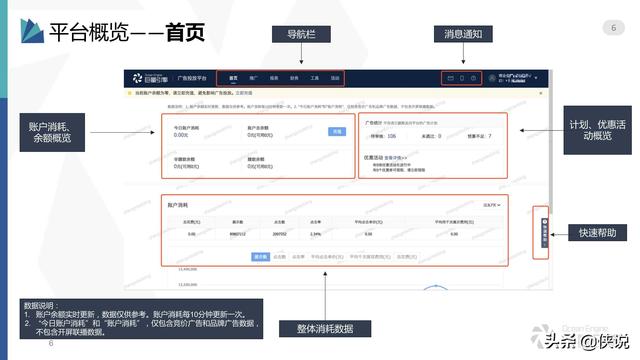Image resolution: width=640 pixels, height=360 pixels.
Task: Click the blue triangle slide logo
Action: 32,31
